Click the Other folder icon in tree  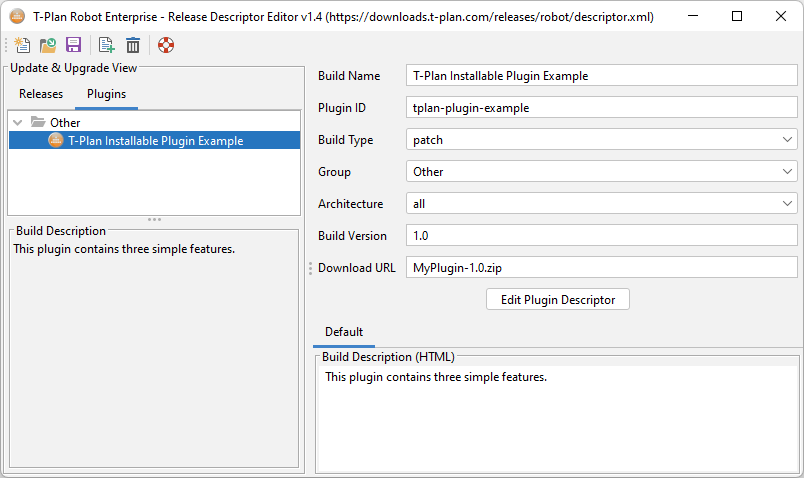(38, 123)
